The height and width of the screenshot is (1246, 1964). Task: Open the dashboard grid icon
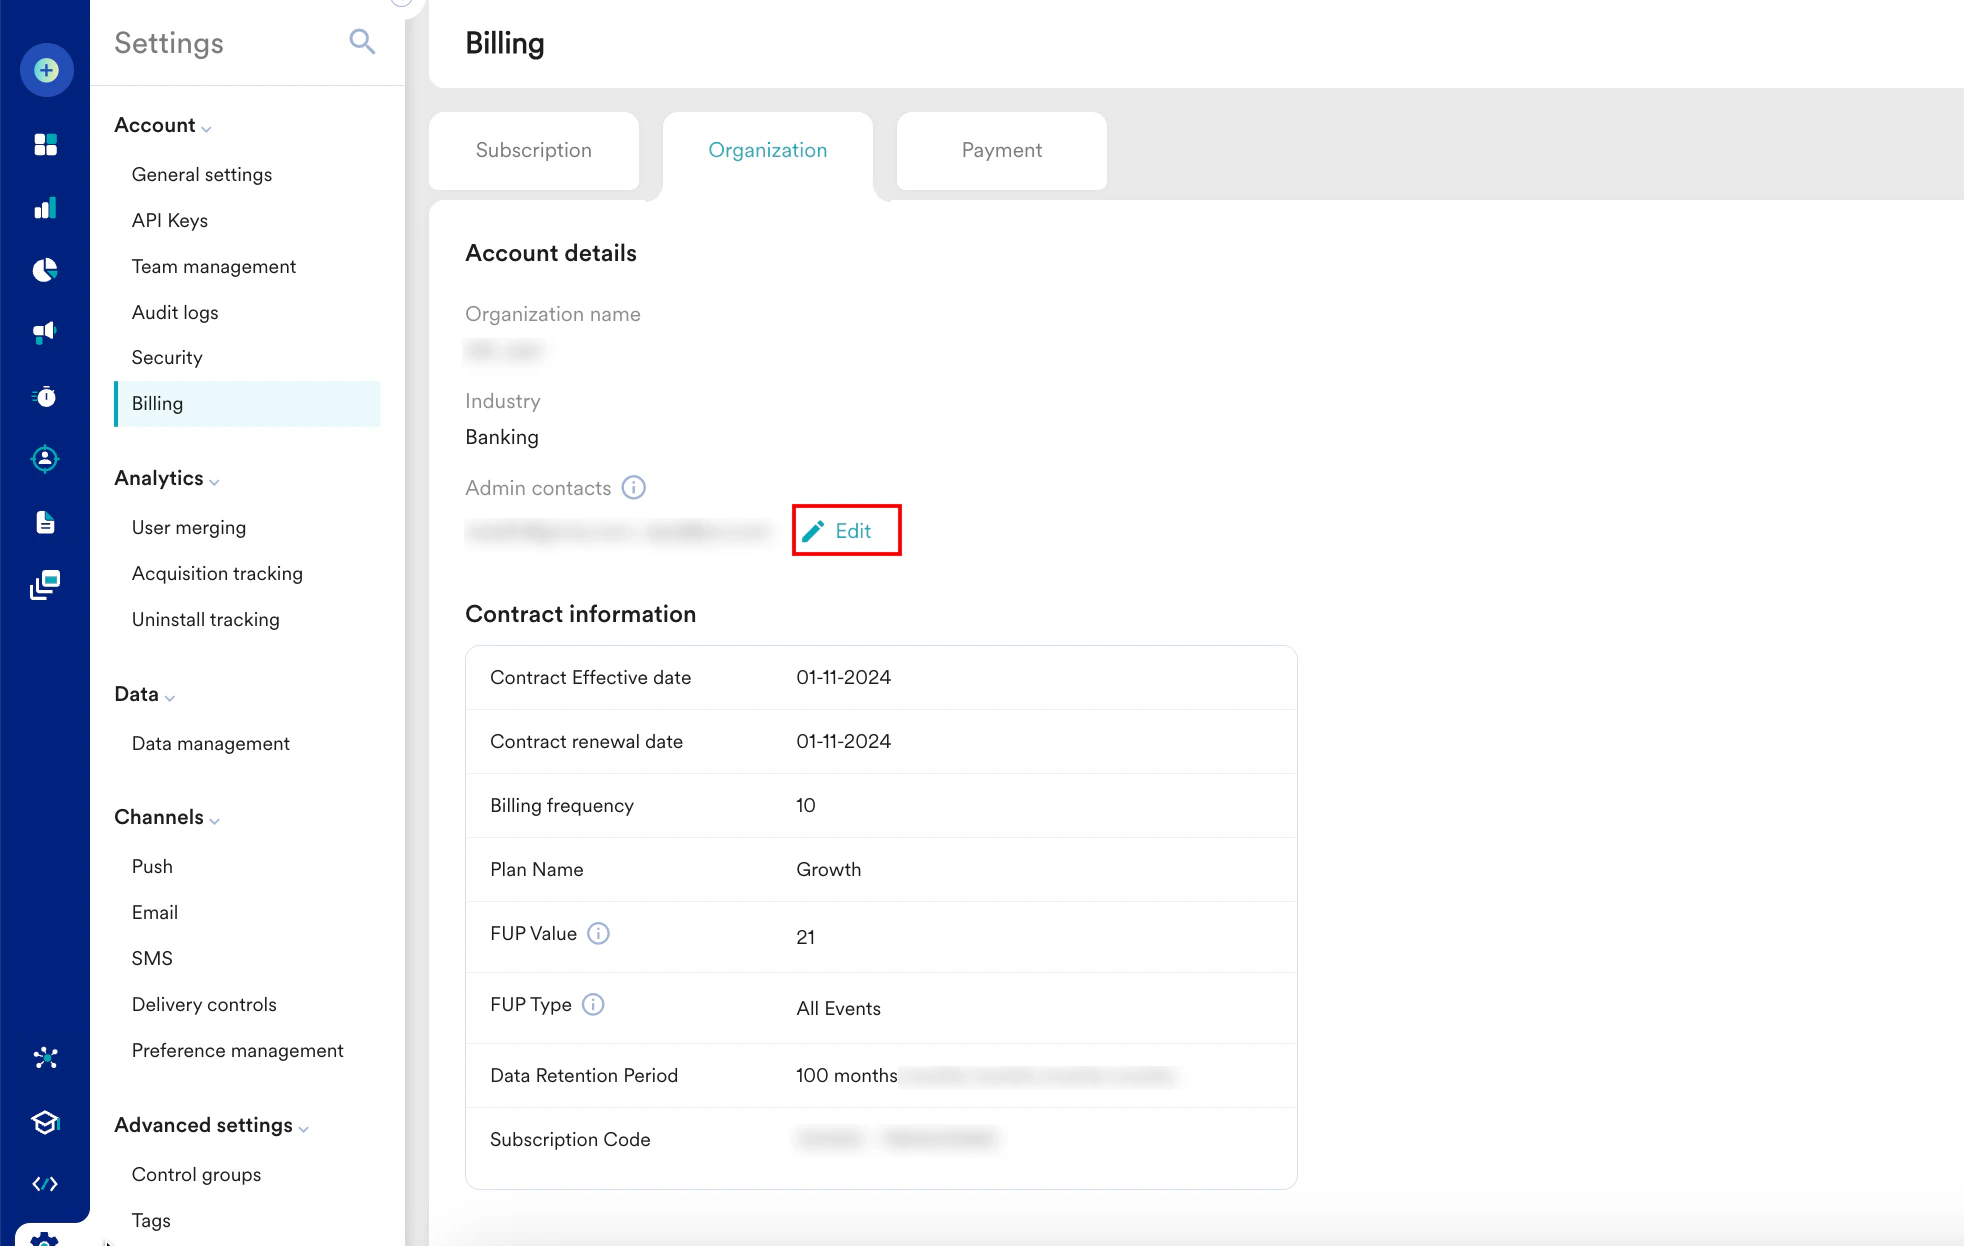[x=46, y=145]
